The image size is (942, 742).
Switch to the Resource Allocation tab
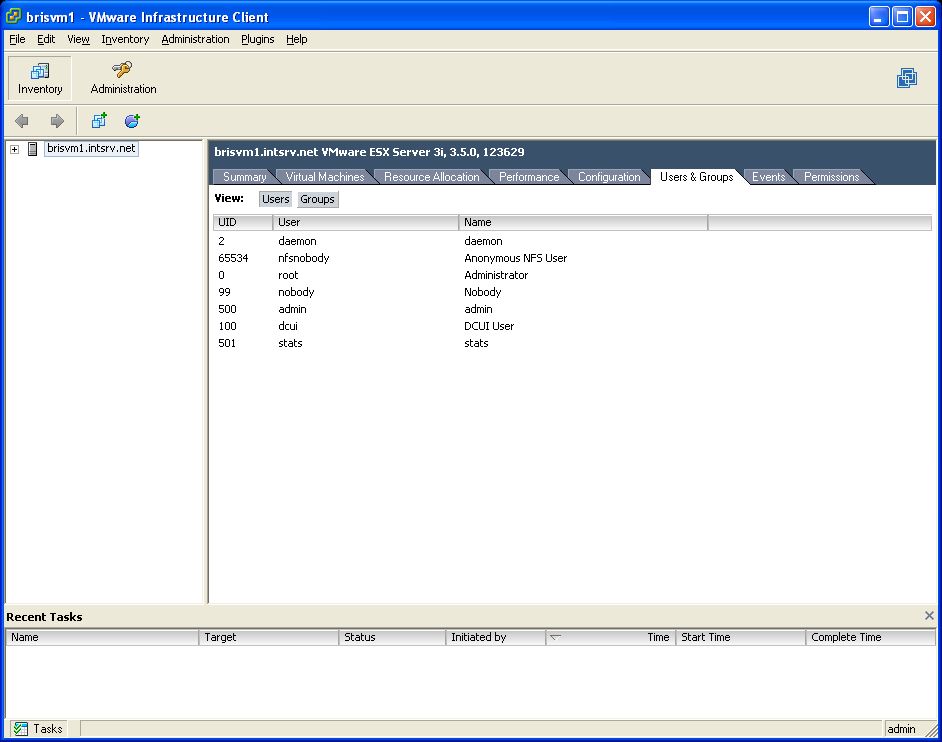(x=432, y=177)
